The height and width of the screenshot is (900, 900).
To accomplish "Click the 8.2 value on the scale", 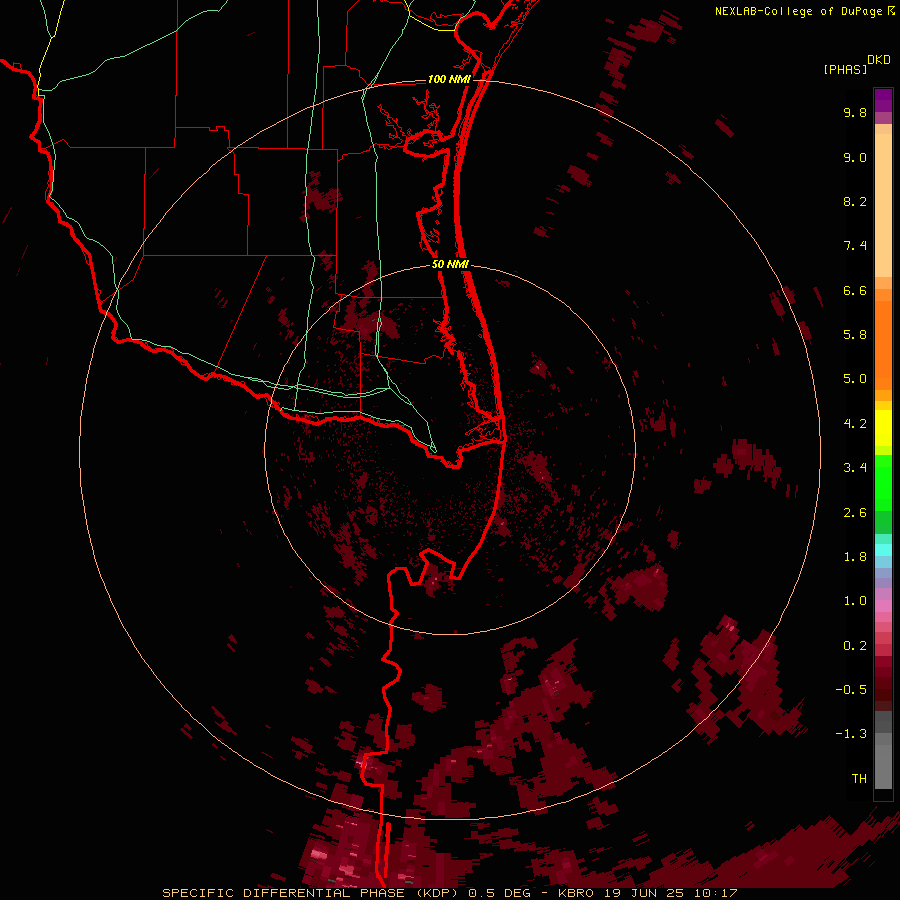I will (x=855, y=201).
